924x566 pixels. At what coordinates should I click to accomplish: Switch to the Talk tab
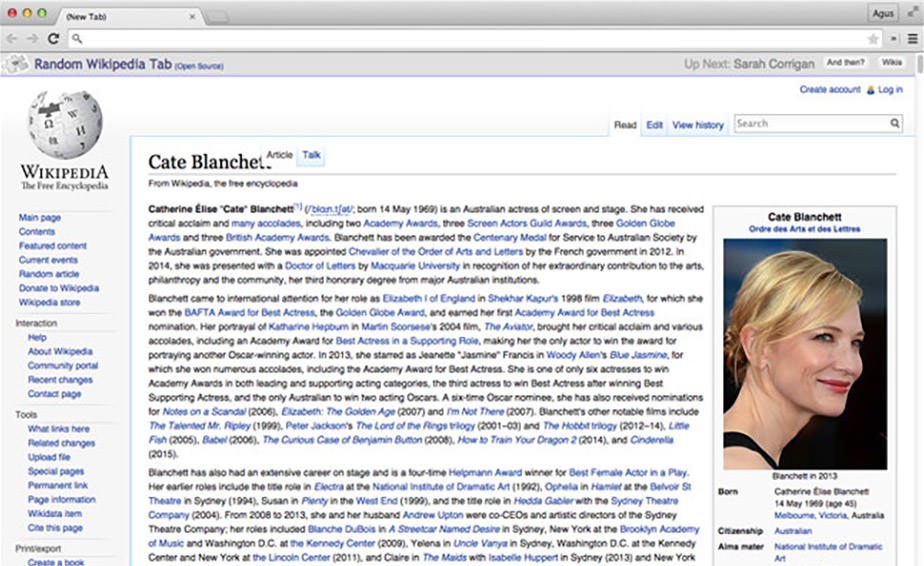click(x=311, y=155)
